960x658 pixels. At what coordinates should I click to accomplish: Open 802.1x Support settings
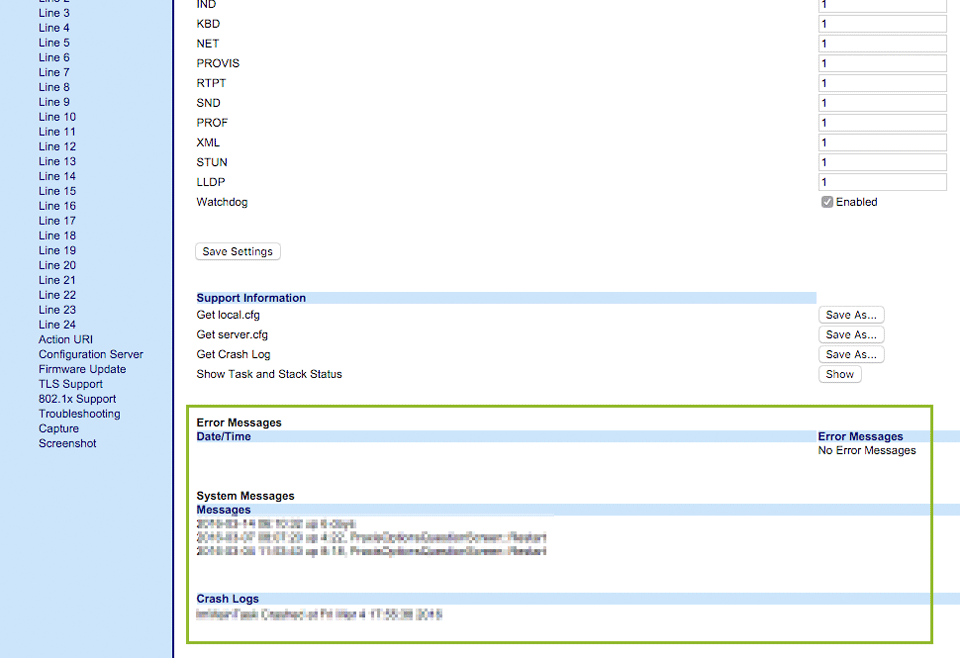coord(77,399)
